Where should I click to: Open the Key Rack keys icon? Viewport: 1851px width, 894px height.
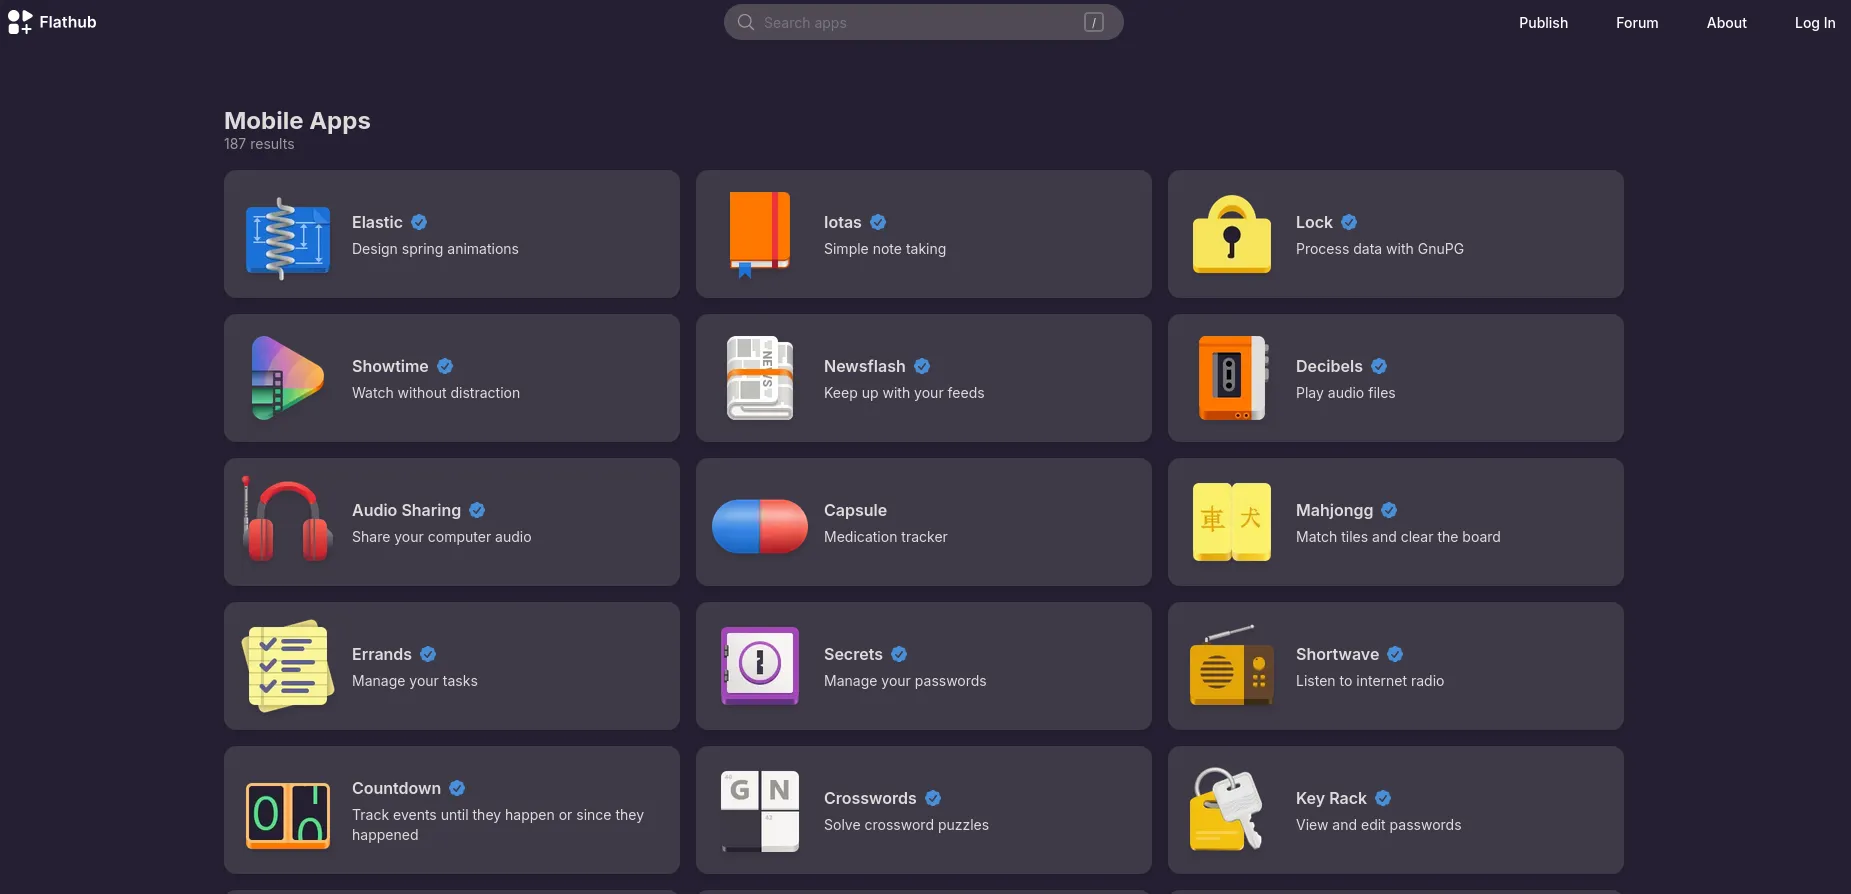click(x=1228, y=810)
